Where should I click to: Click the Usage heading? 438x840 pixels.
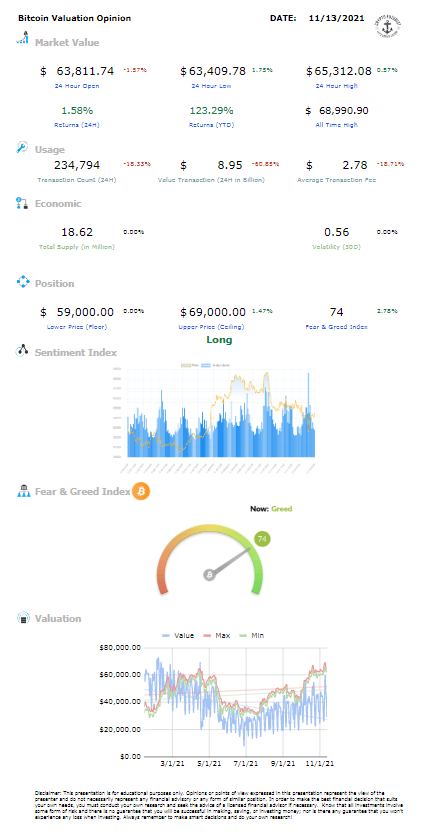[x=50, y=149]
